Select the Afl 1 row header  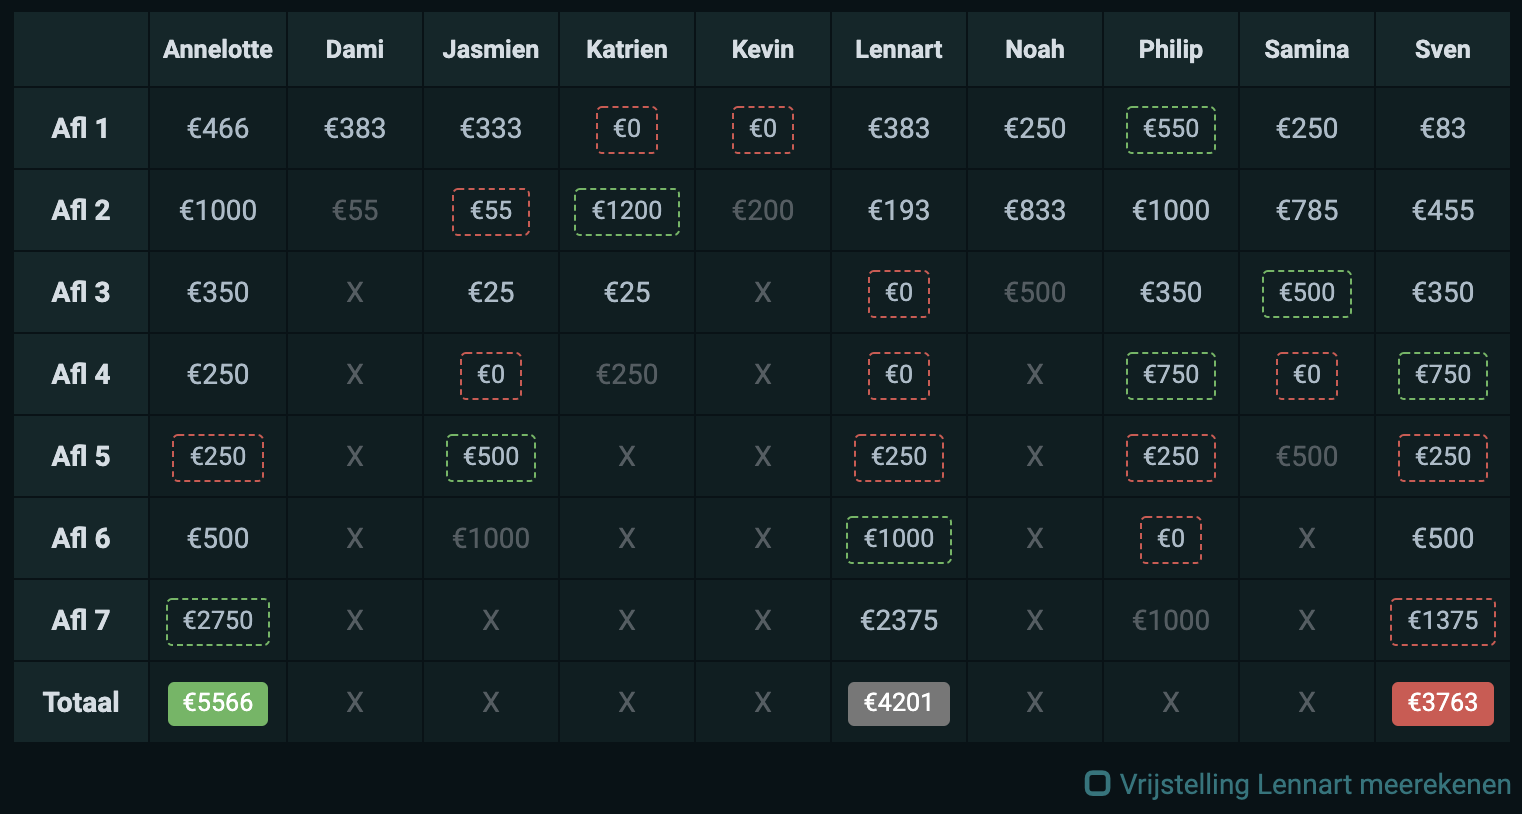click(x=80, y=129)
